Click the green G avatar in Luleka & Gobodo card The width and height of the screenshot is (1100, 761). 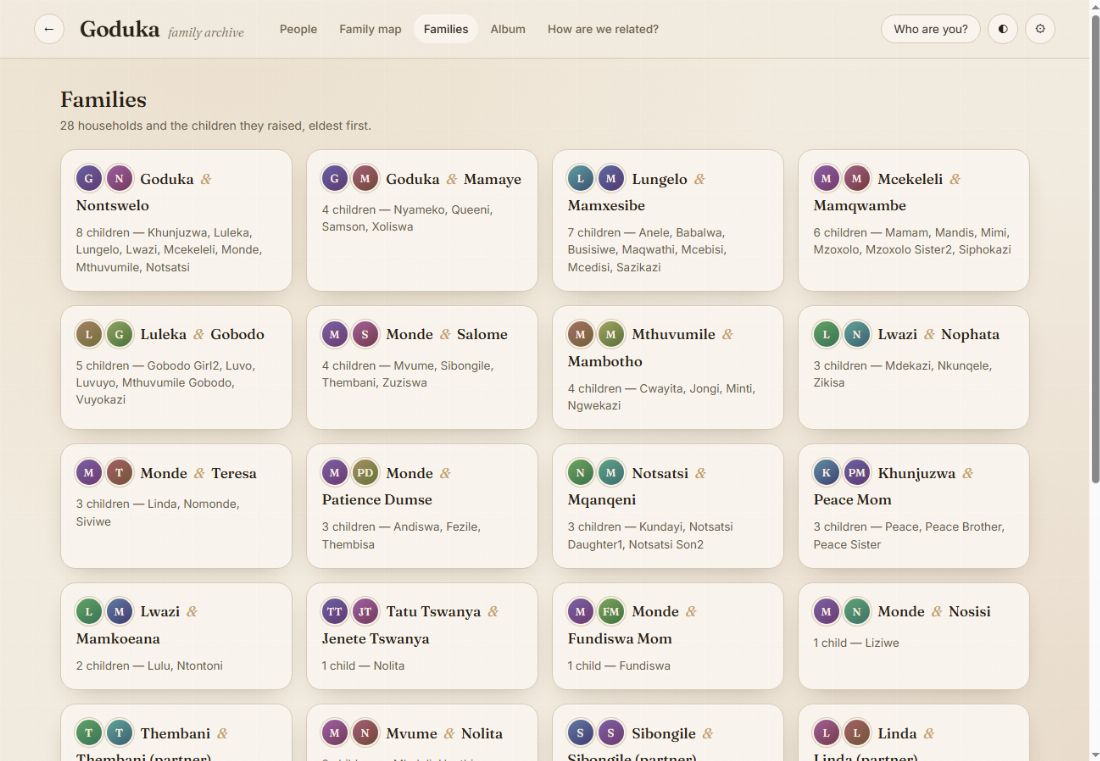click(x=119, y=334)
